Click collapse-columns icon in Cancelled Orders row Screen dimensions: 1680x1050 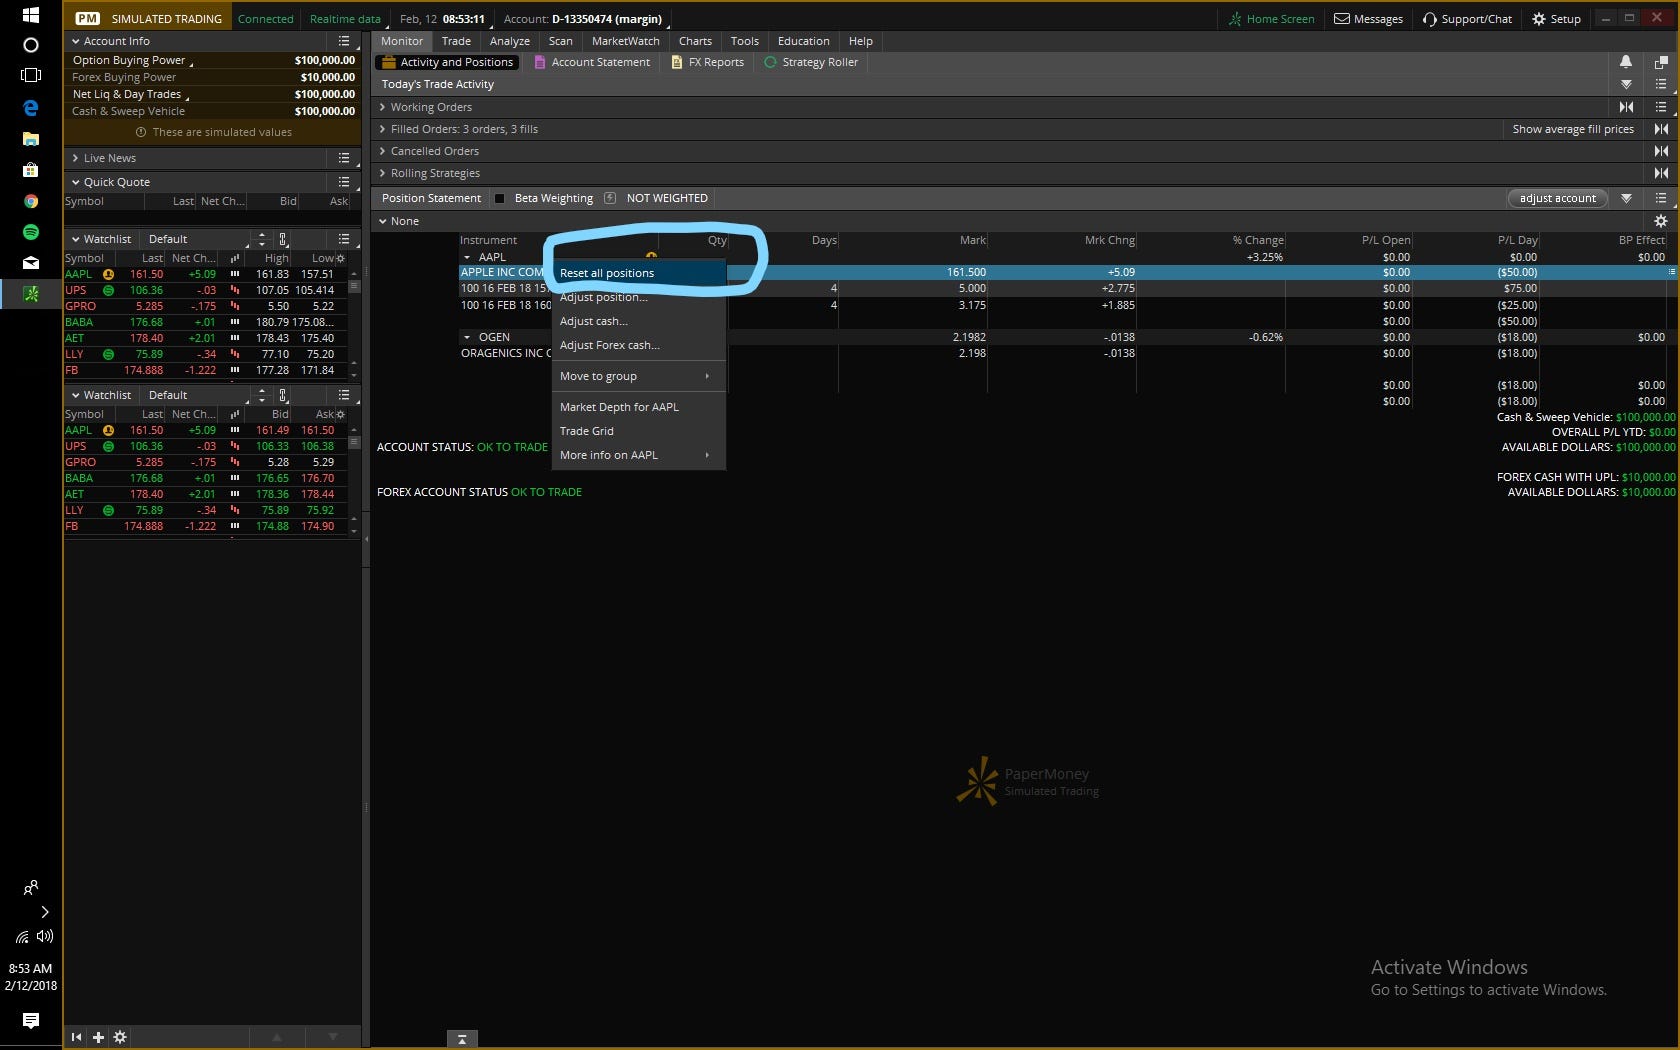point(1661,151)
